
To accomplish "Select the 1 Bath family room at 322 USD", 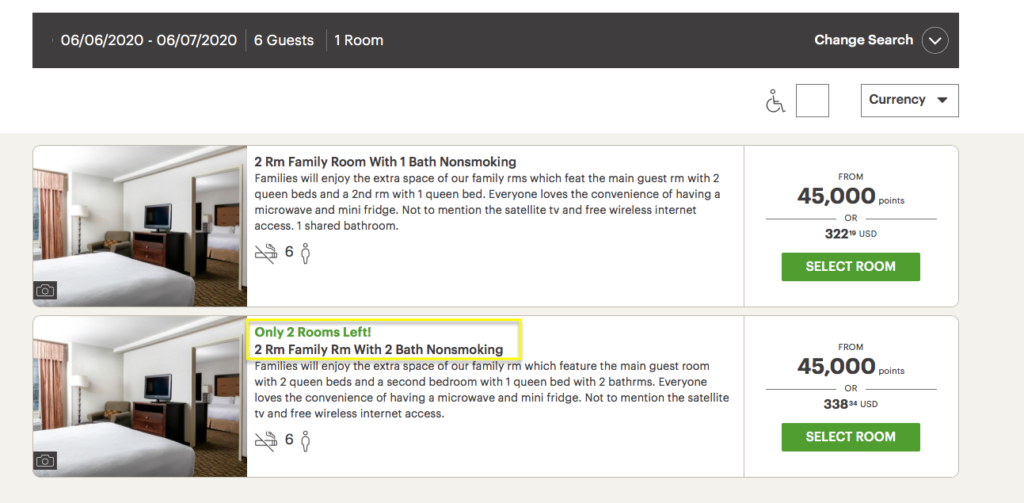I will 850,267.
